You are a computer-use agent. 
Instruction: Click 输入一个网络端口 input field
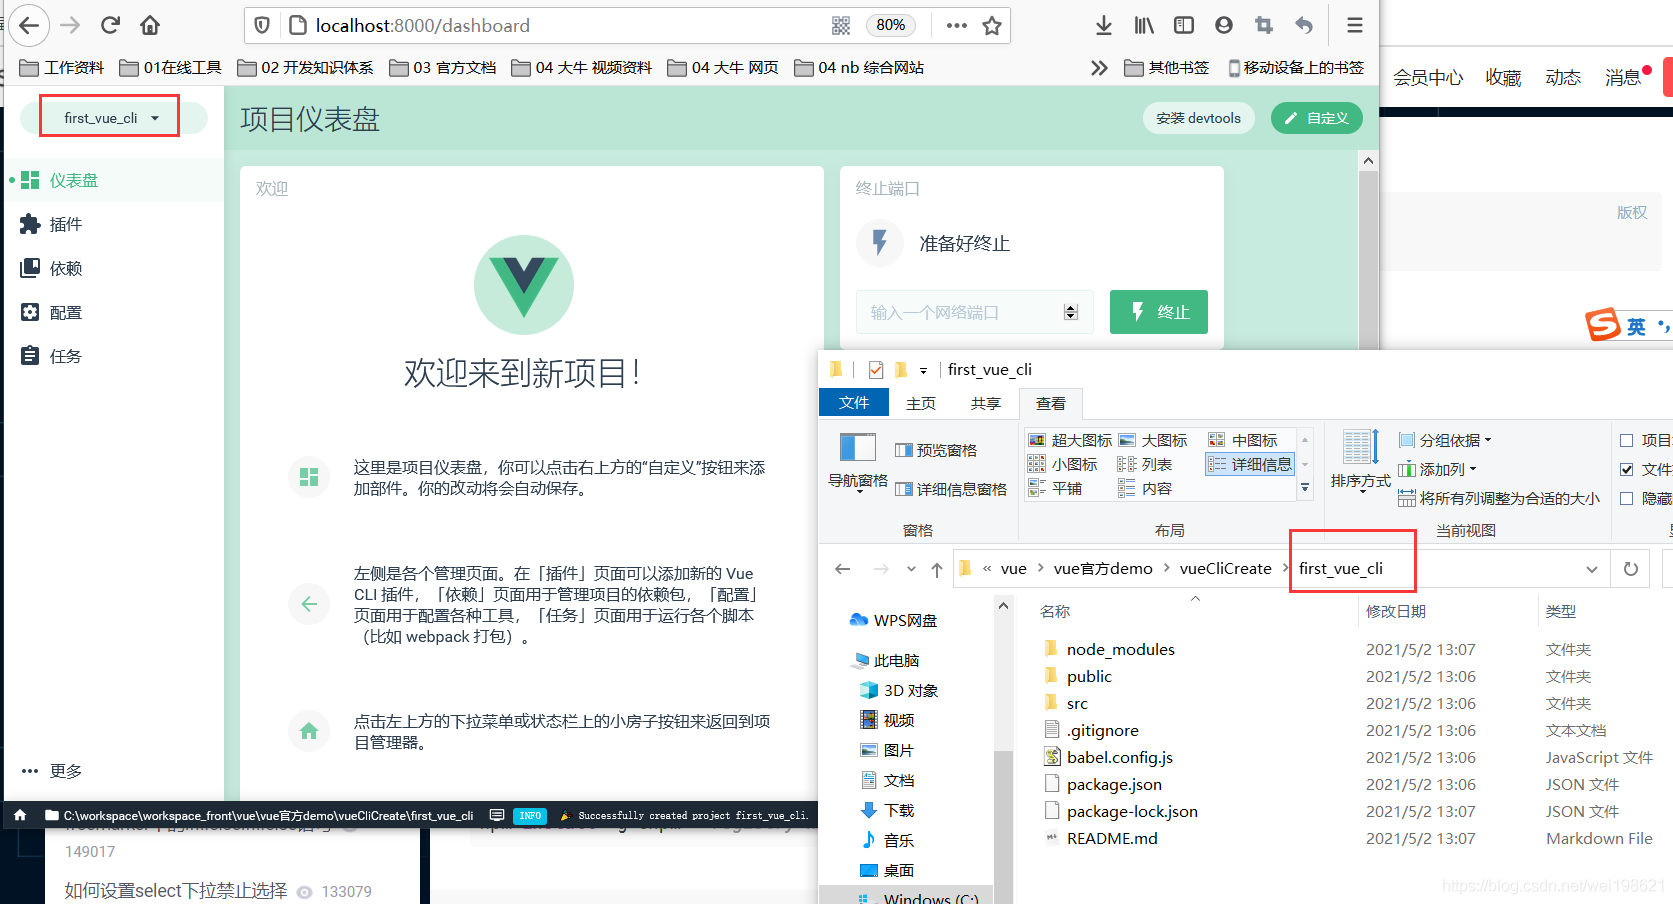click(x=975, y=312)
